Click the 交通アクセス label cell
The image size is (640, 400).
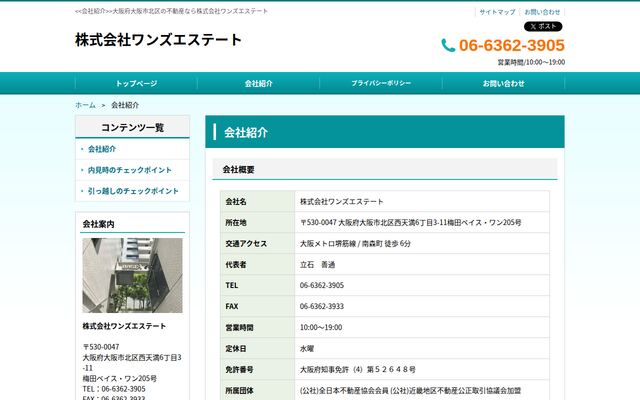[258, 243]
